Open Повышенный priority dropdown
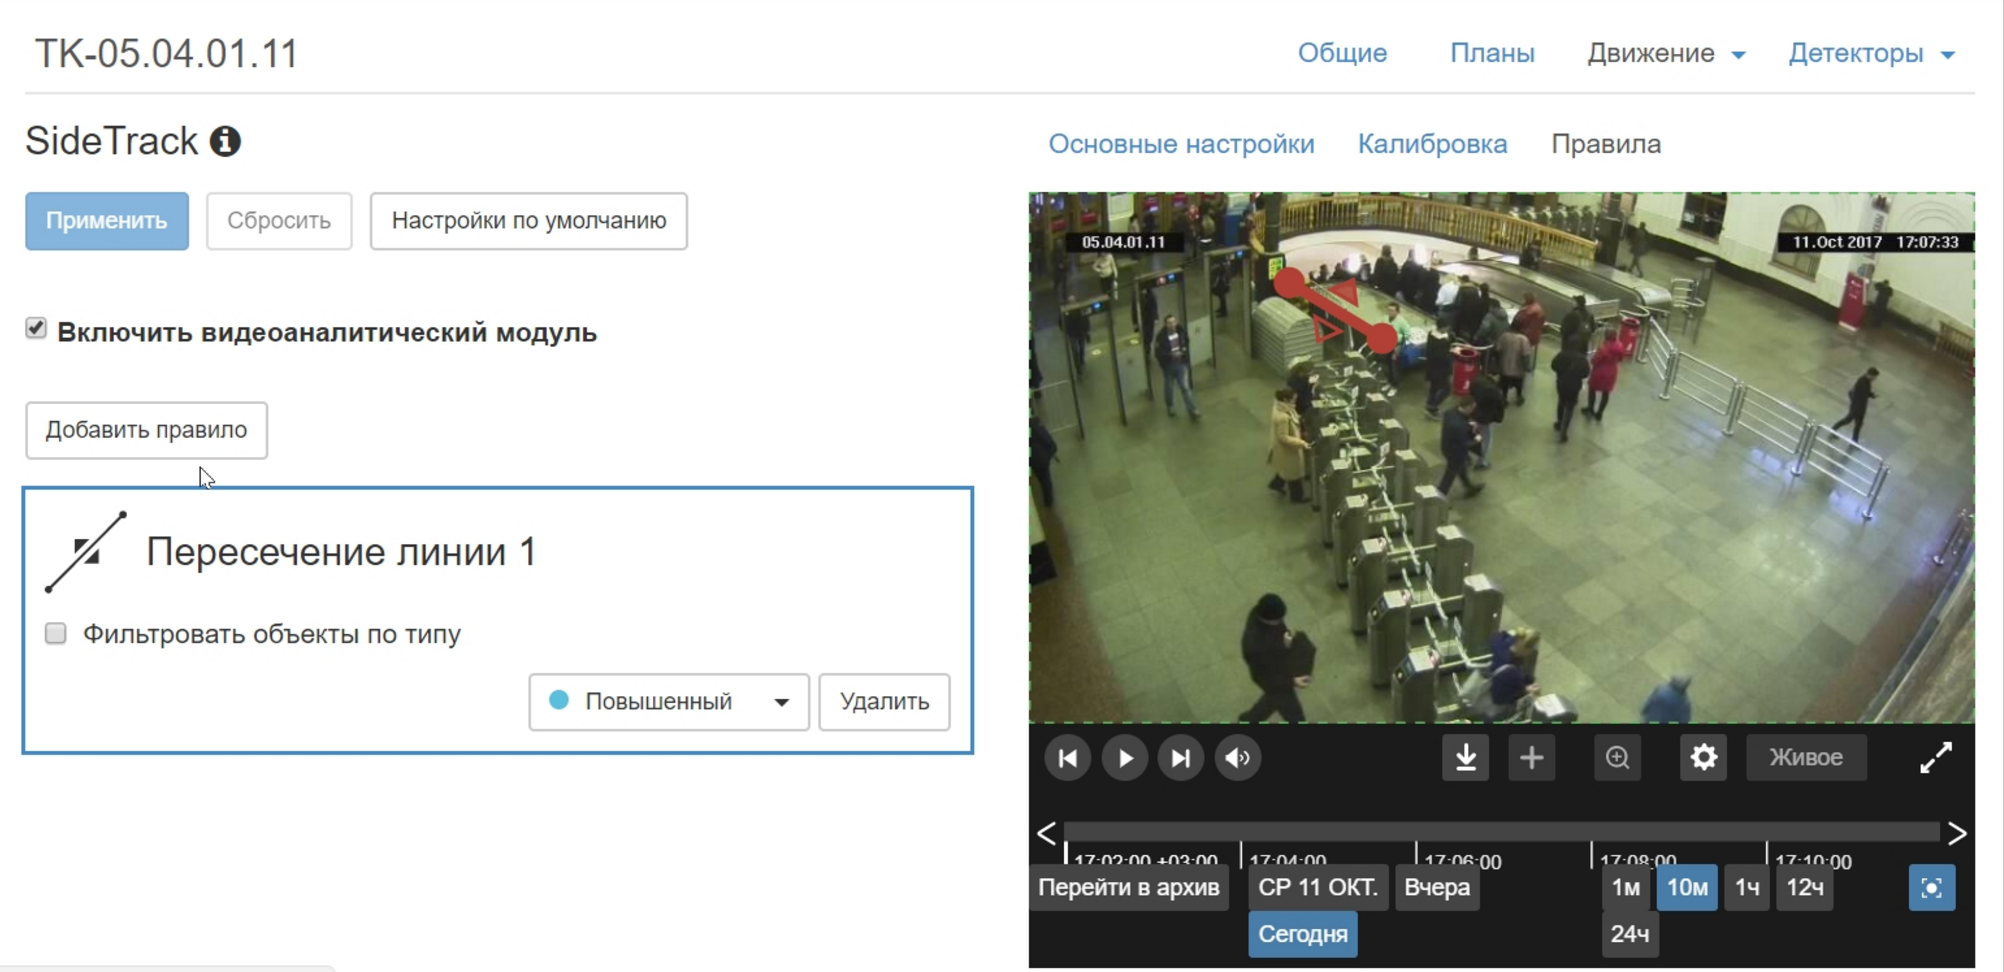 coord(669,702)
